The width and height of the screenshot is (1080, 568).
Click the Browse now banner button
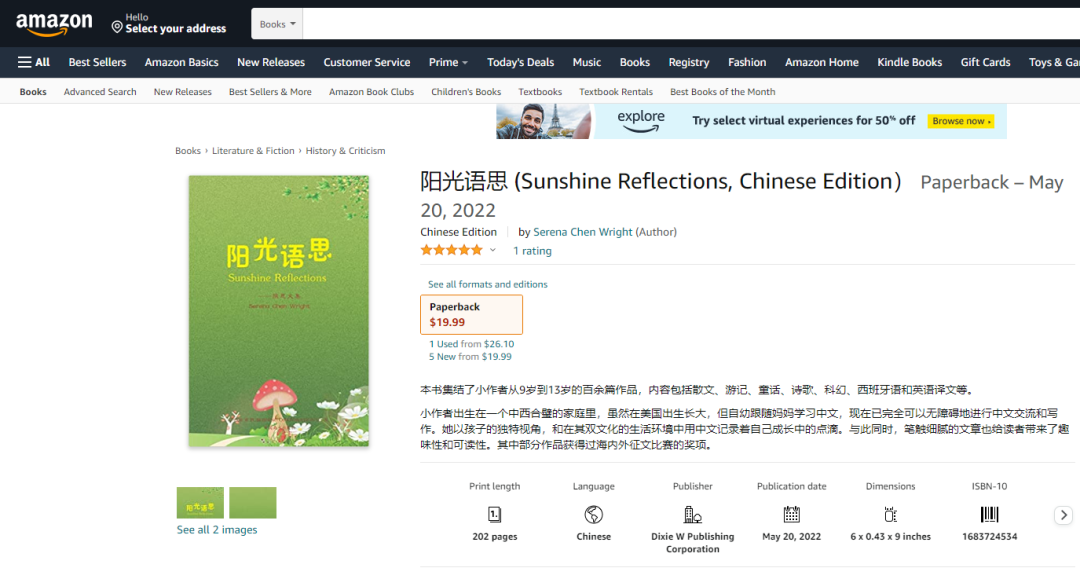pyautogui.click(x=960, y=120)
